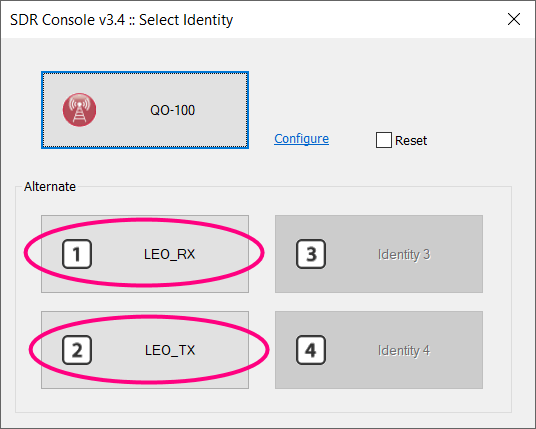Click blank space right of QO-100 text
This screenshot has width=536, height=429.
tap(220, 110)
